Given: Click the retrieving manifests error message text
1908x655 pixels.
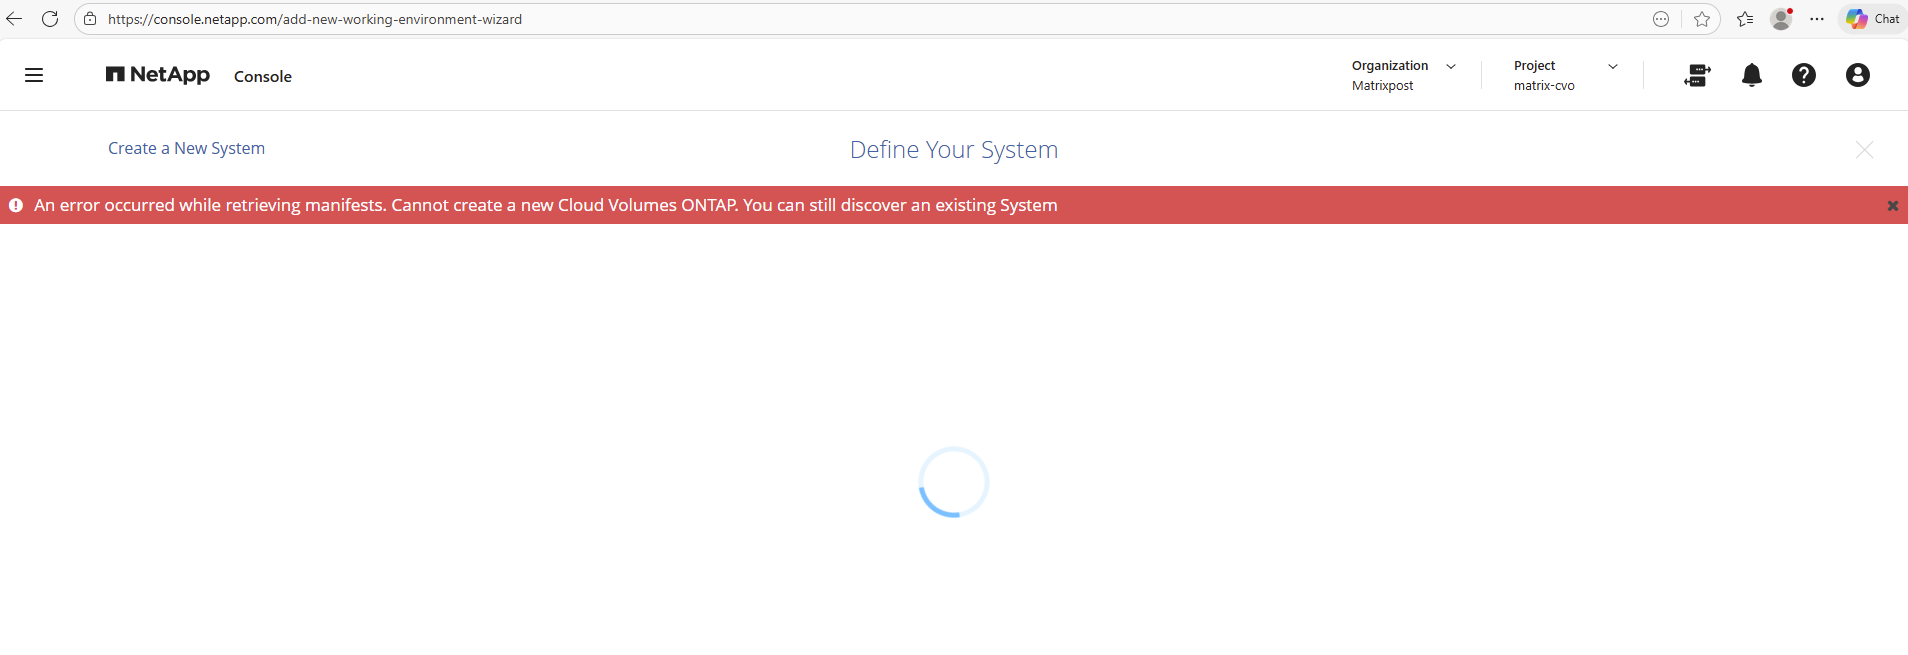Looking at the screenshot, I should click(546, 205).
